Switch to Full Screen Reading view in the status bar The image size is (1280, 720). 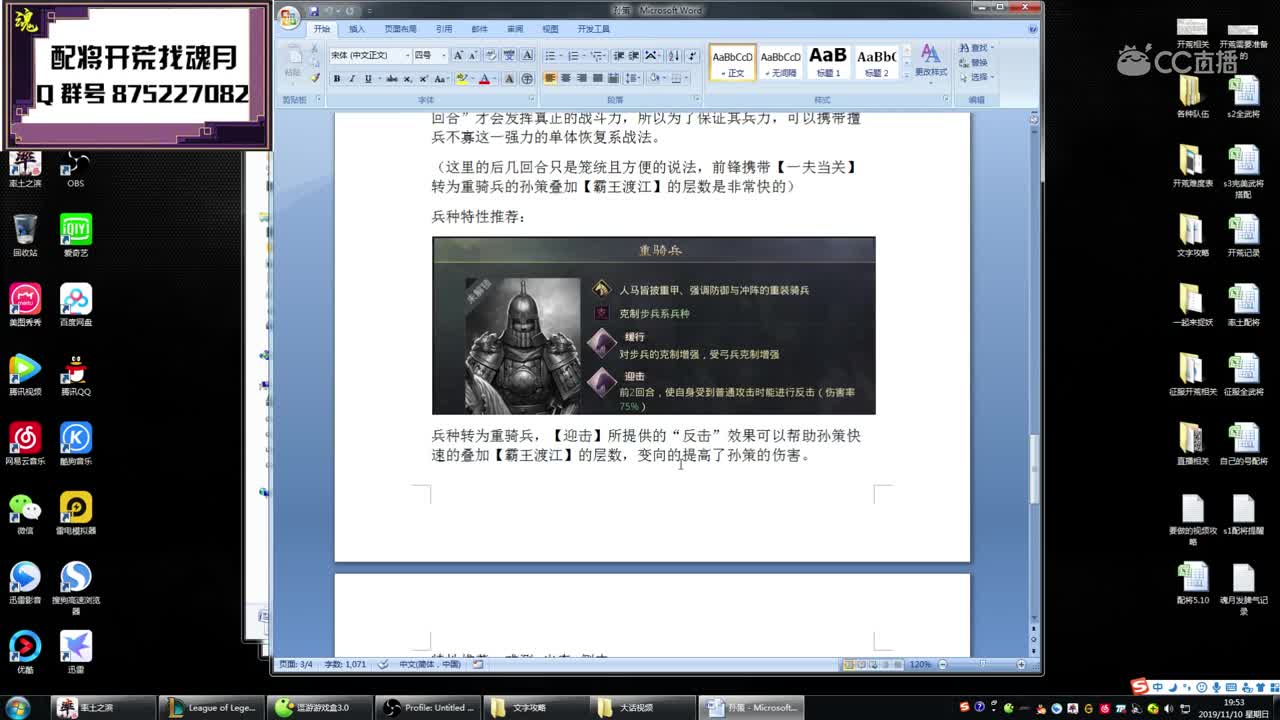[x=863, y=664]
